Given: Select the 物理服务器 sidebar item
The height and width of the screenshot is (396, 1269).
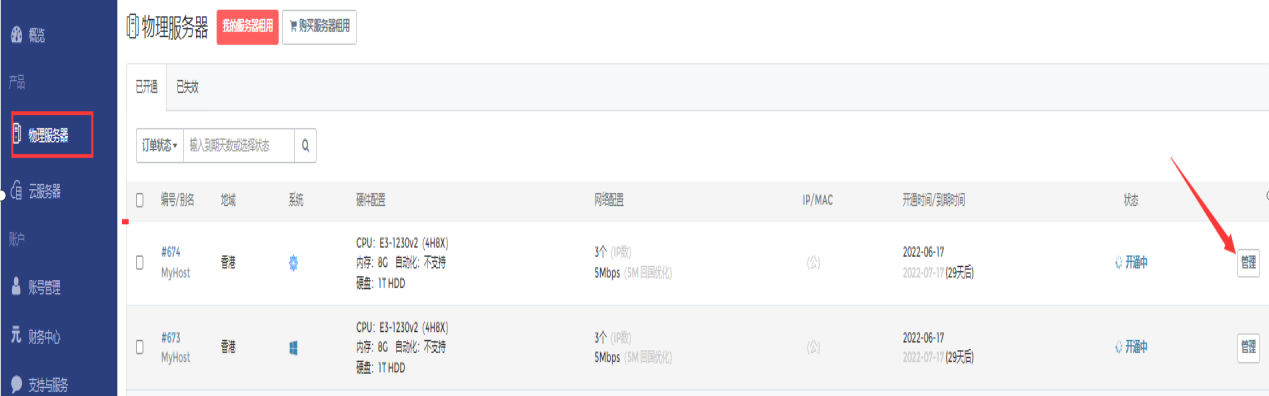Looking at the screenshot, I should click(x=52, y=135).
